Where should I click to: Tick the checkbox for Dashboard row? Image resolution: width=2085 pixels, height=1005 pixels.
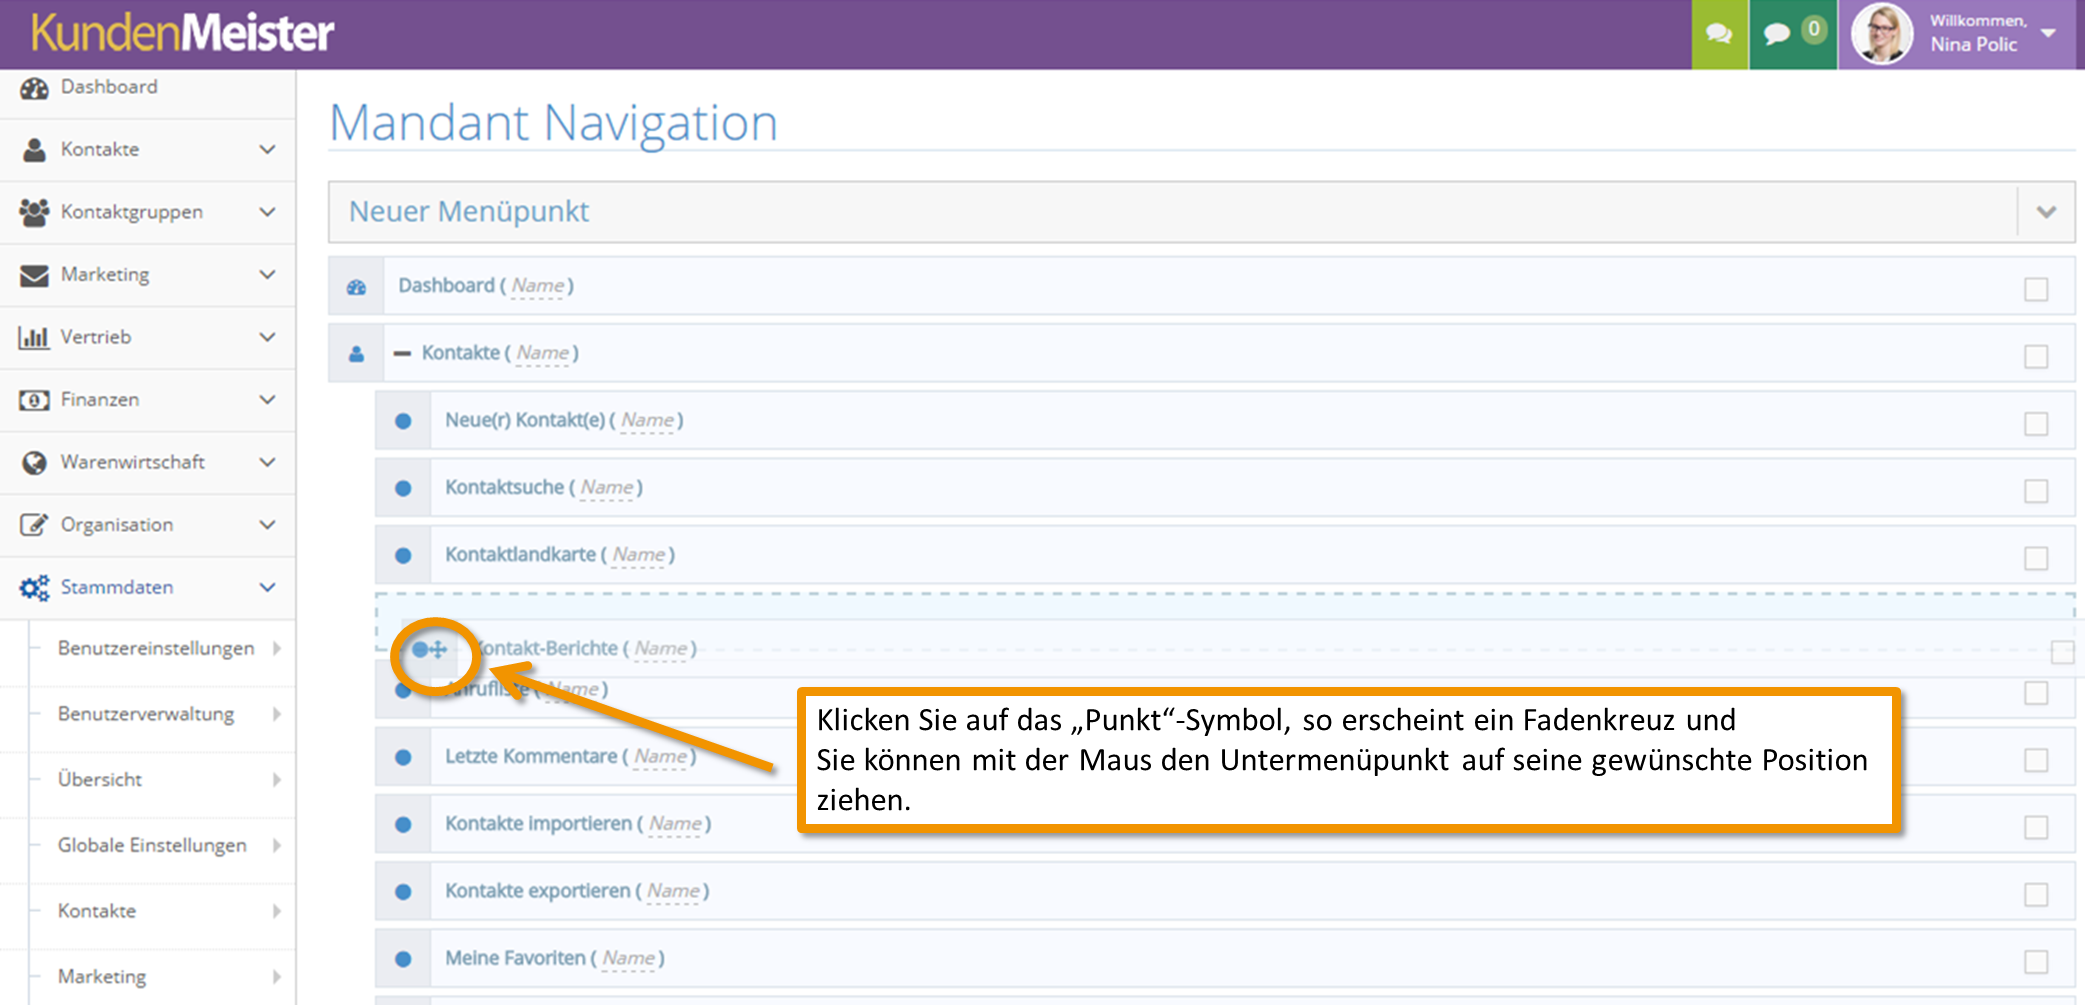tap(2036, 289)
